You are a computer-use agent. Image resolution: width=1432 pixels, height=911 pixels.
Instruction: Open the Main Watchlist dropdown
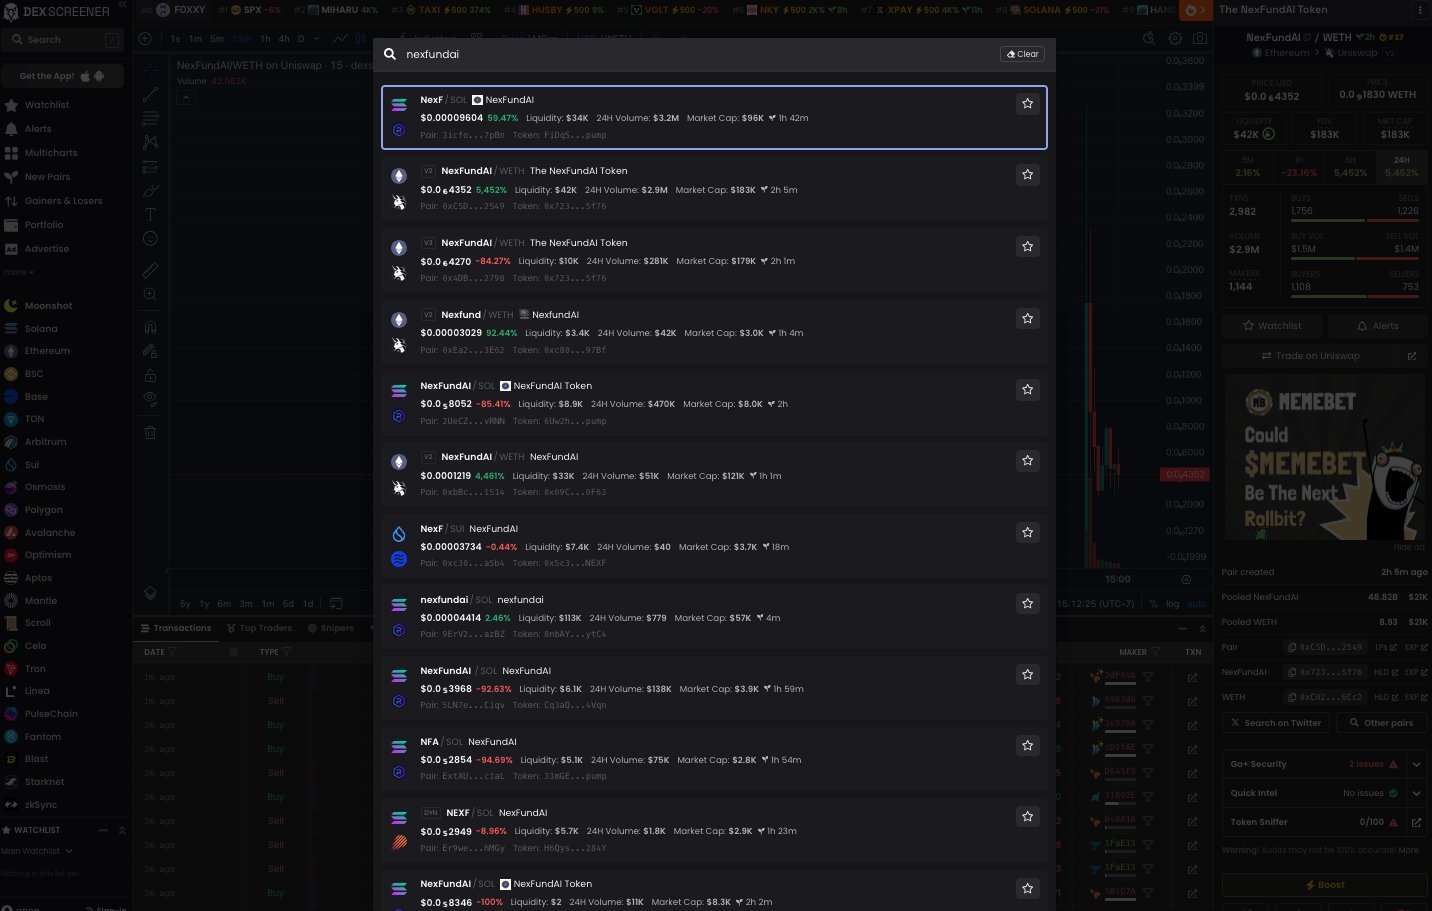click(37, 851)
